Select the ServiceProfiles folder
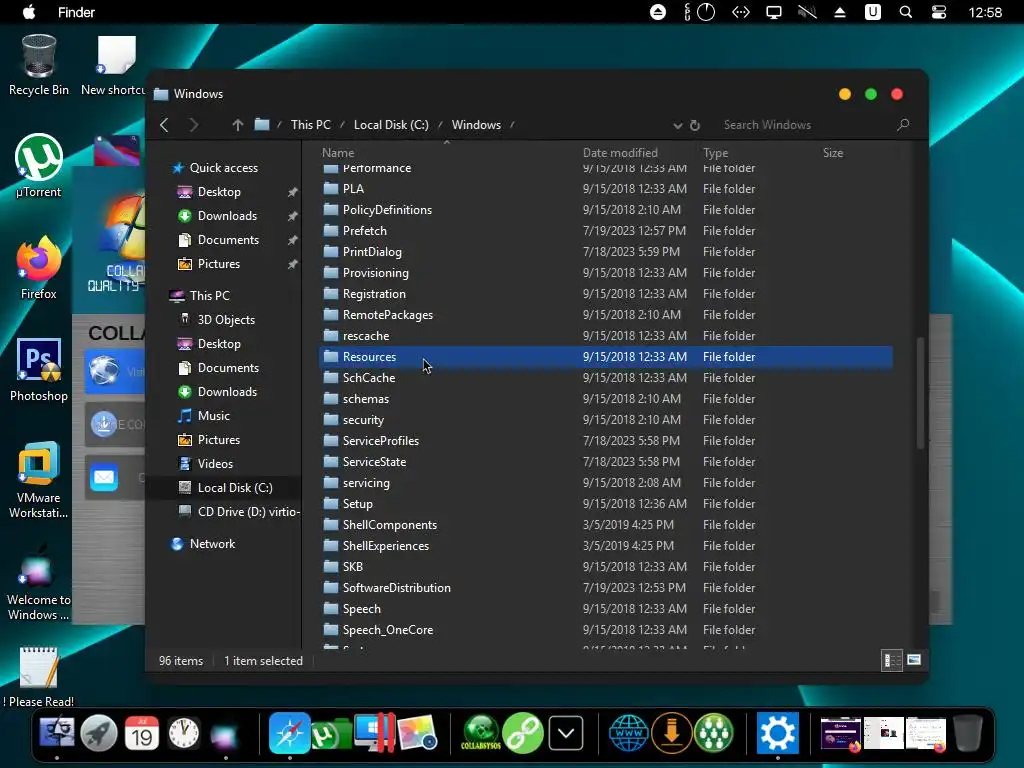This screenshot has height=768, width=1024. [x=605, y=441]
